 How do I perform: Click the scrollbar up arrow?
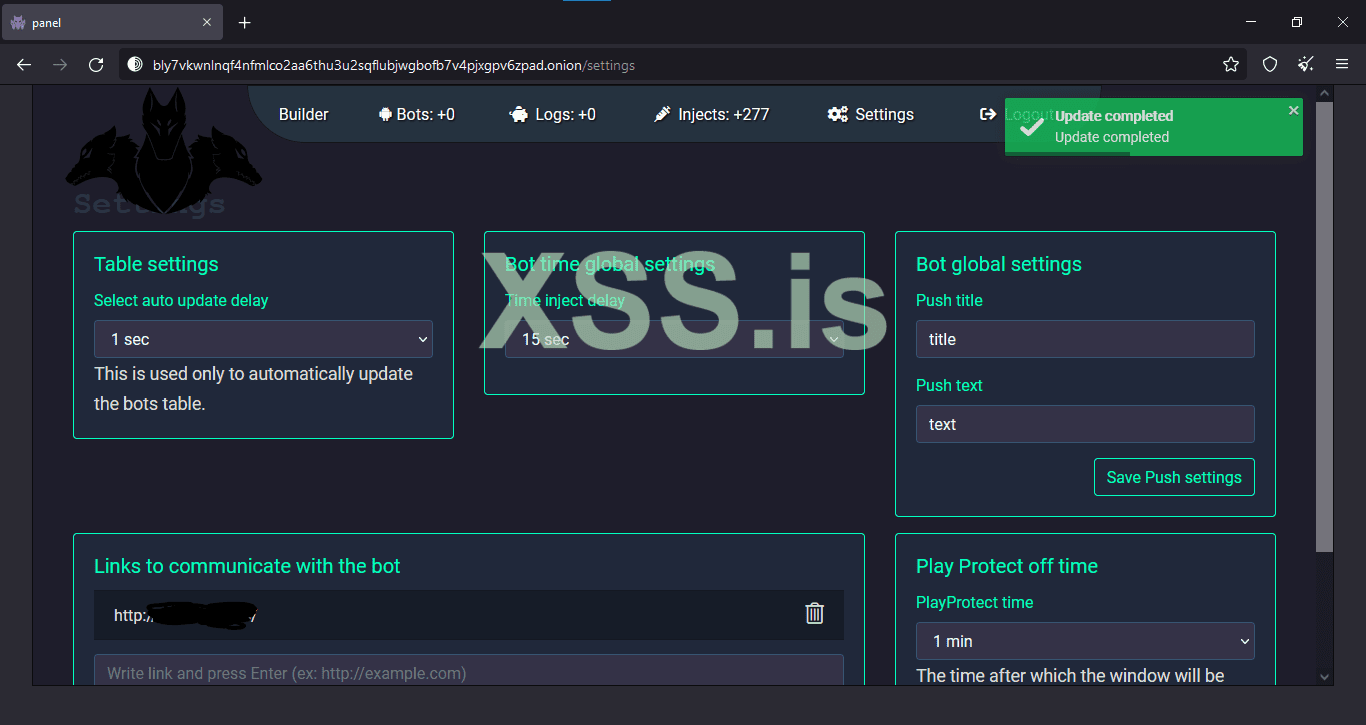coord(1324,94)
